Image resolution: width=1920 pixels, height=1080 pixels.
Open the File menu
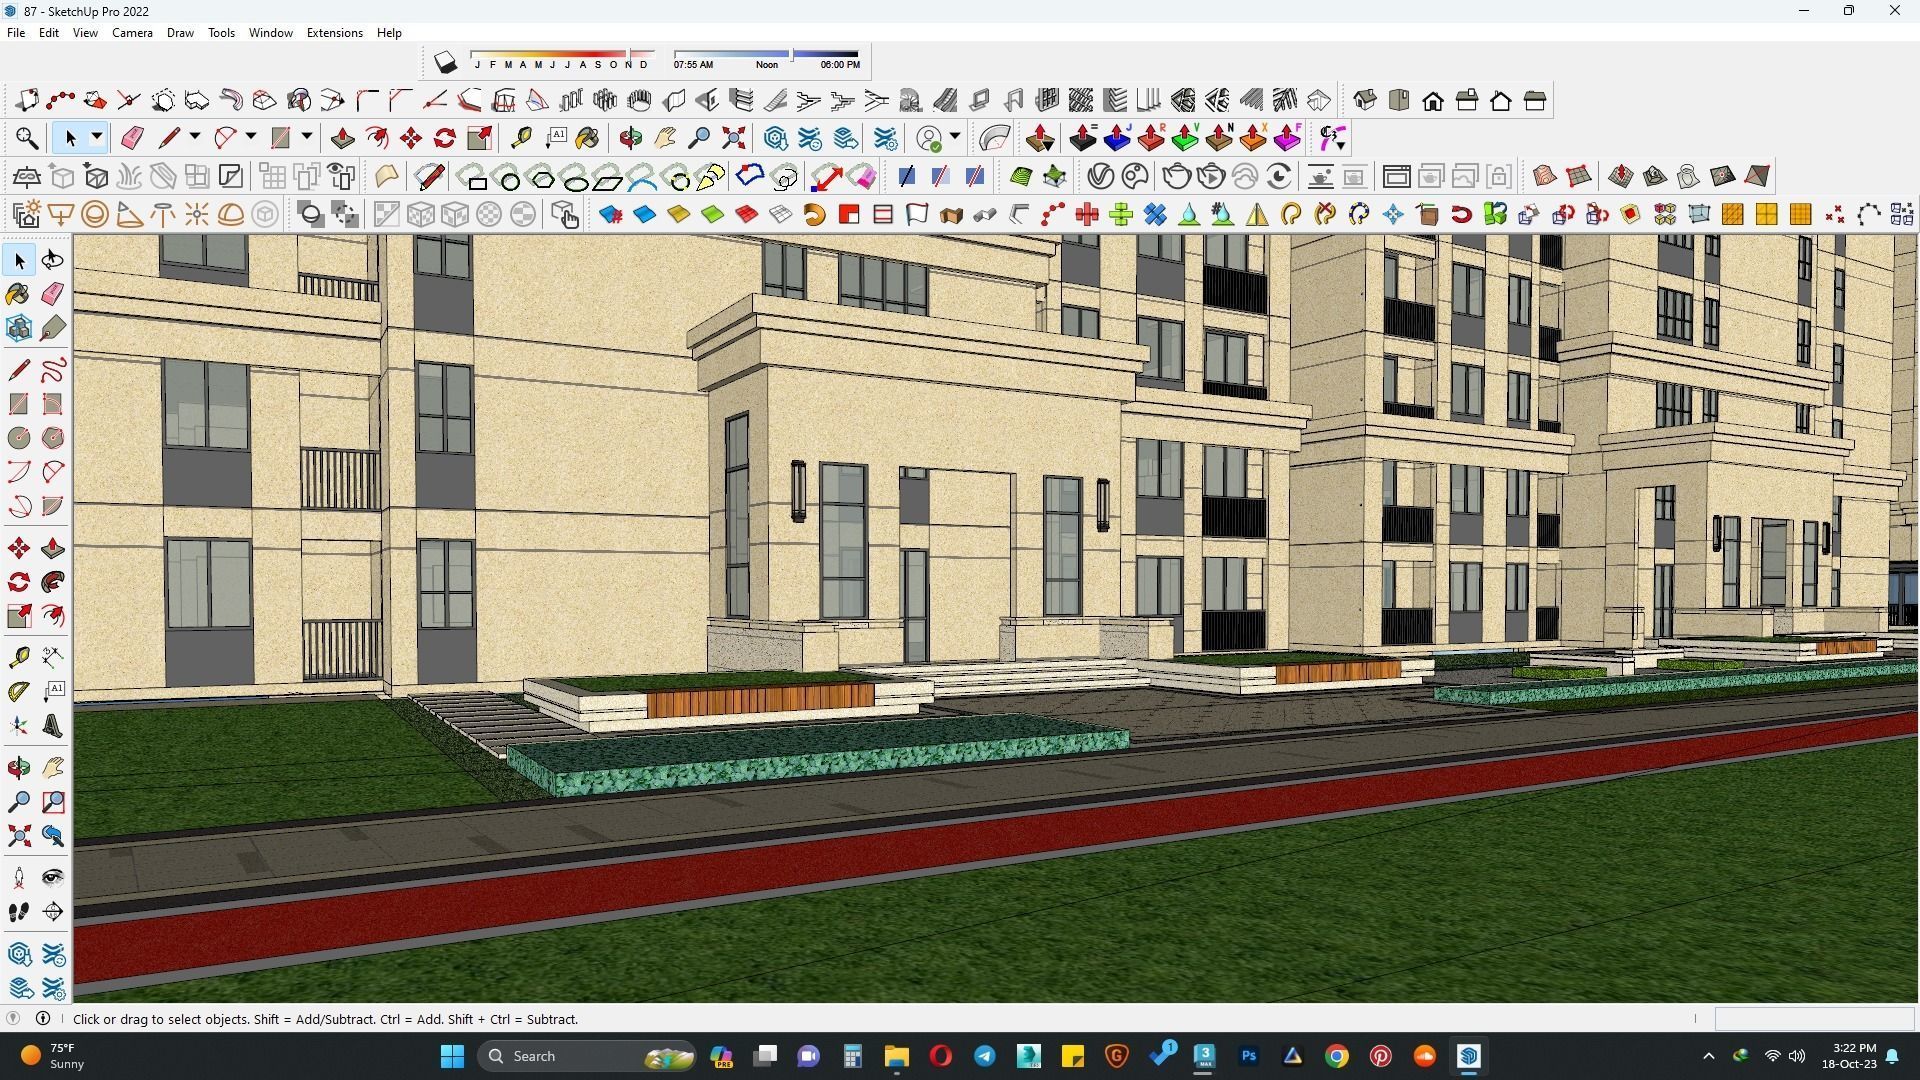[x=16, y=33]
